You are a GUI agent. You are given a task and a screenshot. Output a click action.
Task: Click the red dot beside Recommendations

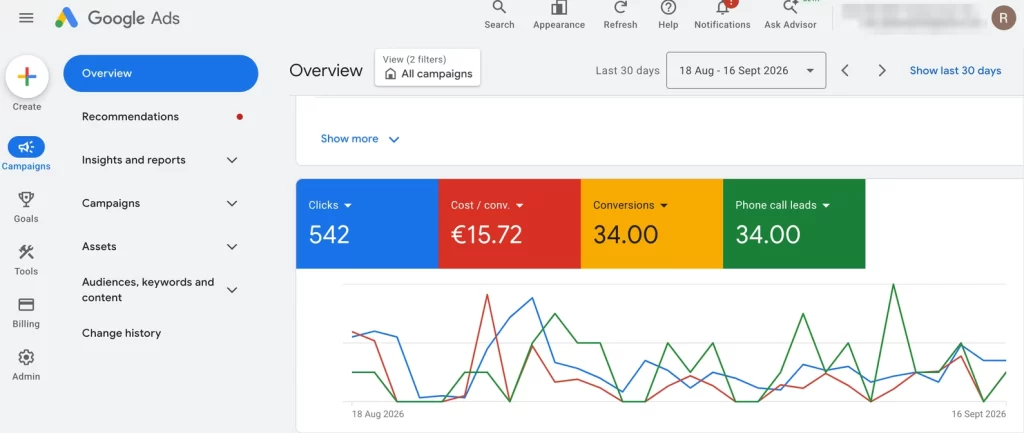pyautogui.click(x=240, y=117)
